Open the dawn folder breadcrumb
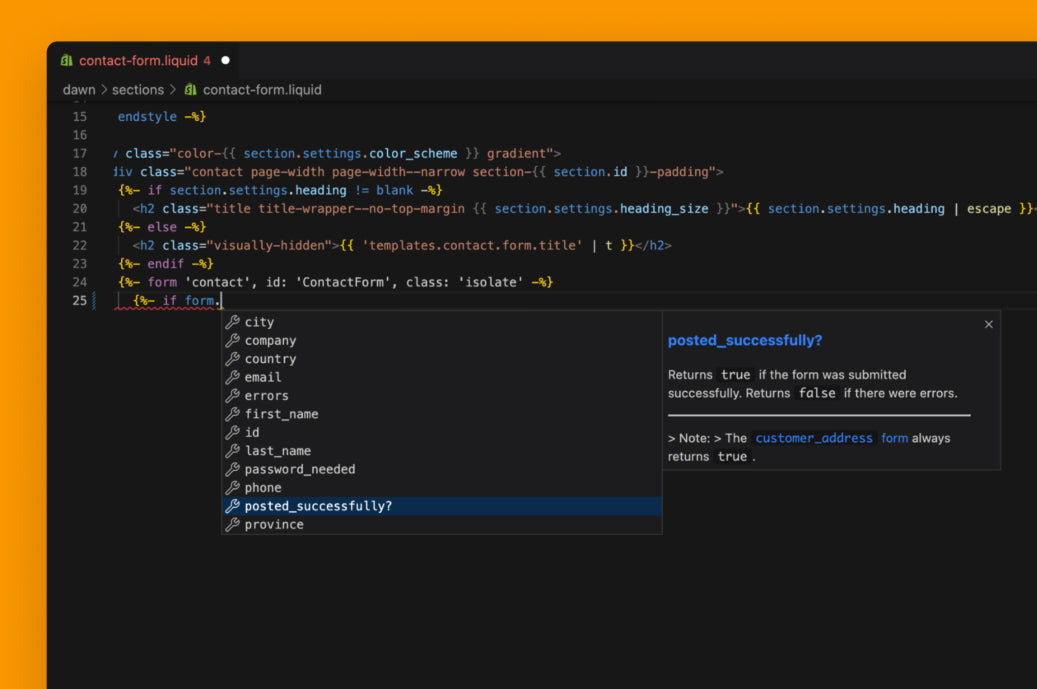 click(x=79, y=90)
